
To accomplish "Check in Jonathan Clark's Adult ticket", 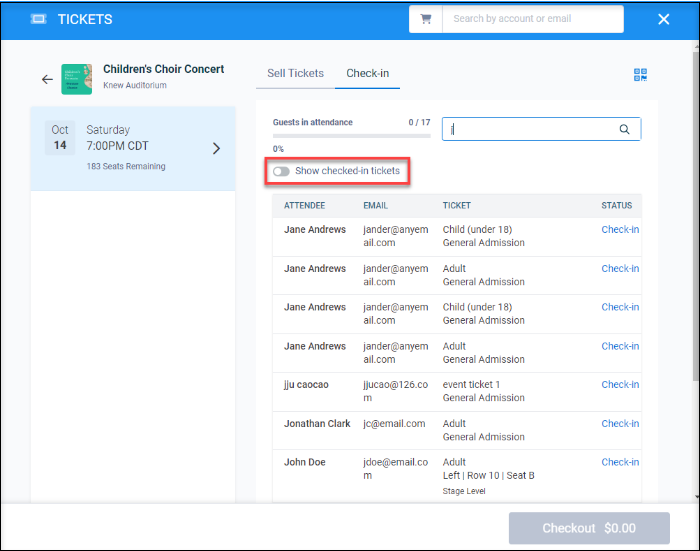I will (620, 423).
